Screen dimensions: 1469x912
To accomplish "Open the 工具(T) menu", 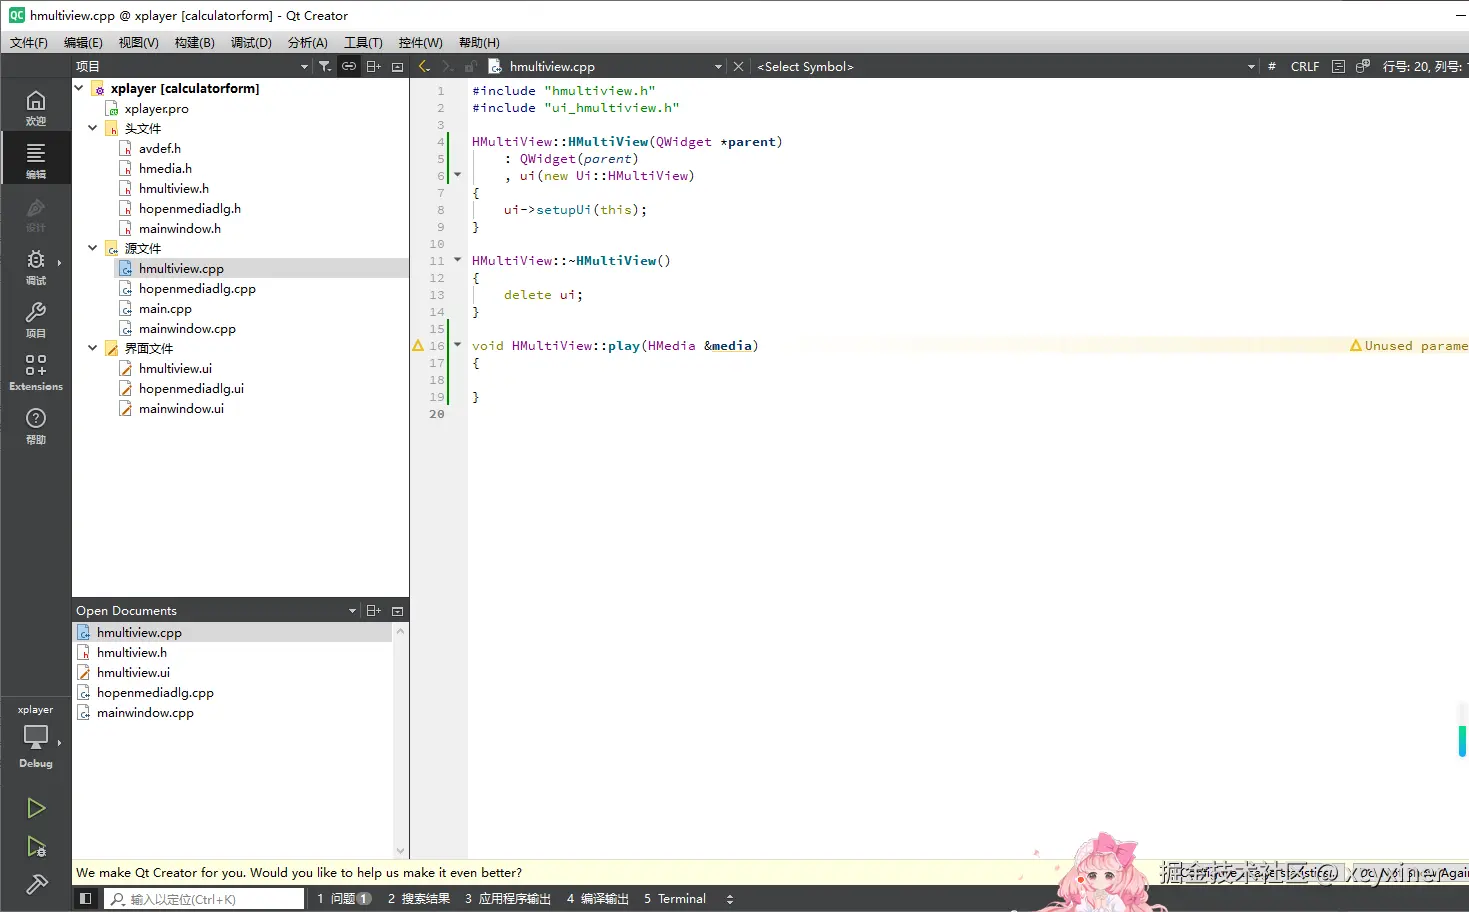I will click(x=363, y=43).
